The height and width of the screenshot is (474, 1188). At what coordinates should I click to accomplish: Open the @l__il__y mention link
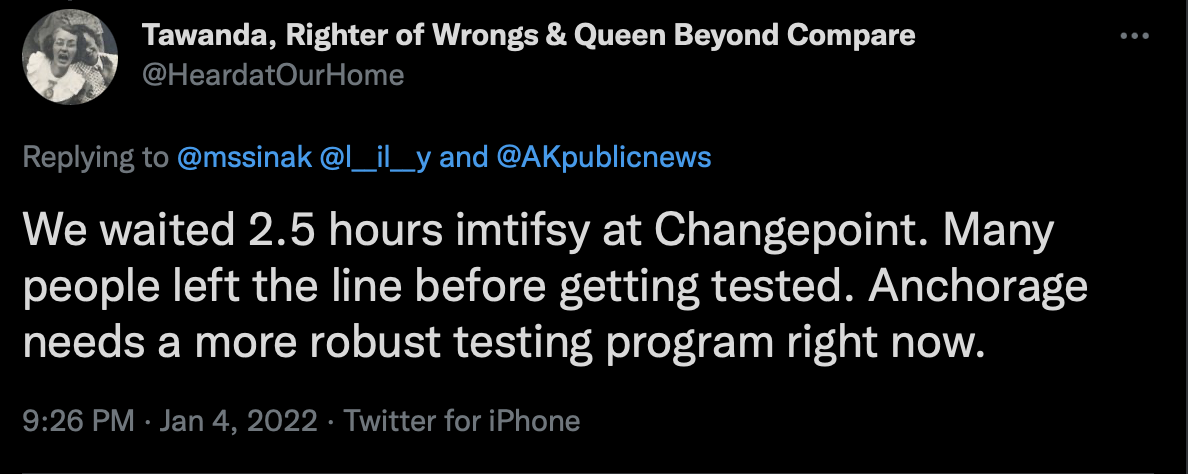375,157
